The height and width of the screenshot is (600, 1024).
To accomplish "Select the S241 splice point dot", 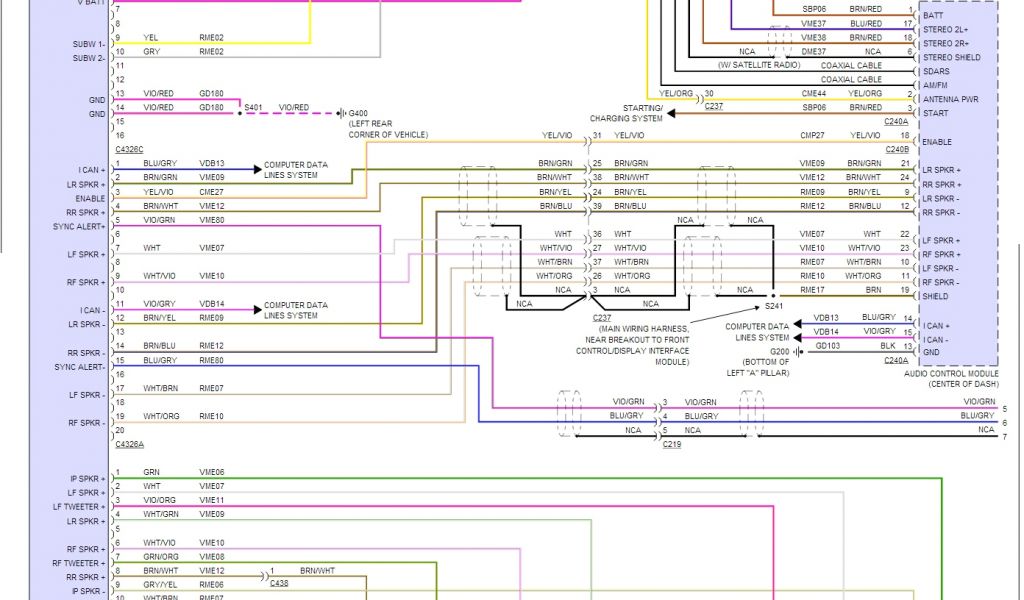I will tap(772, 297).
